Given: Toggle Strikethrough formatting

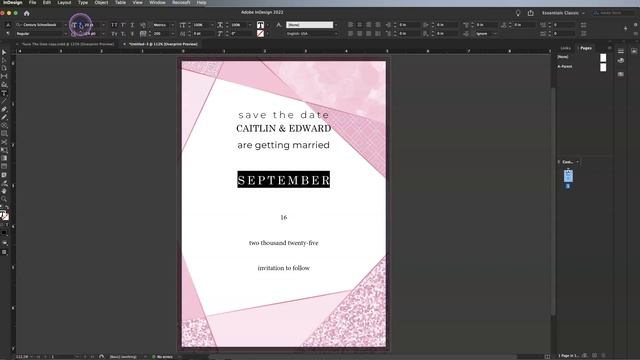Looking at the screenshot, I should click(x=132, y=33).
